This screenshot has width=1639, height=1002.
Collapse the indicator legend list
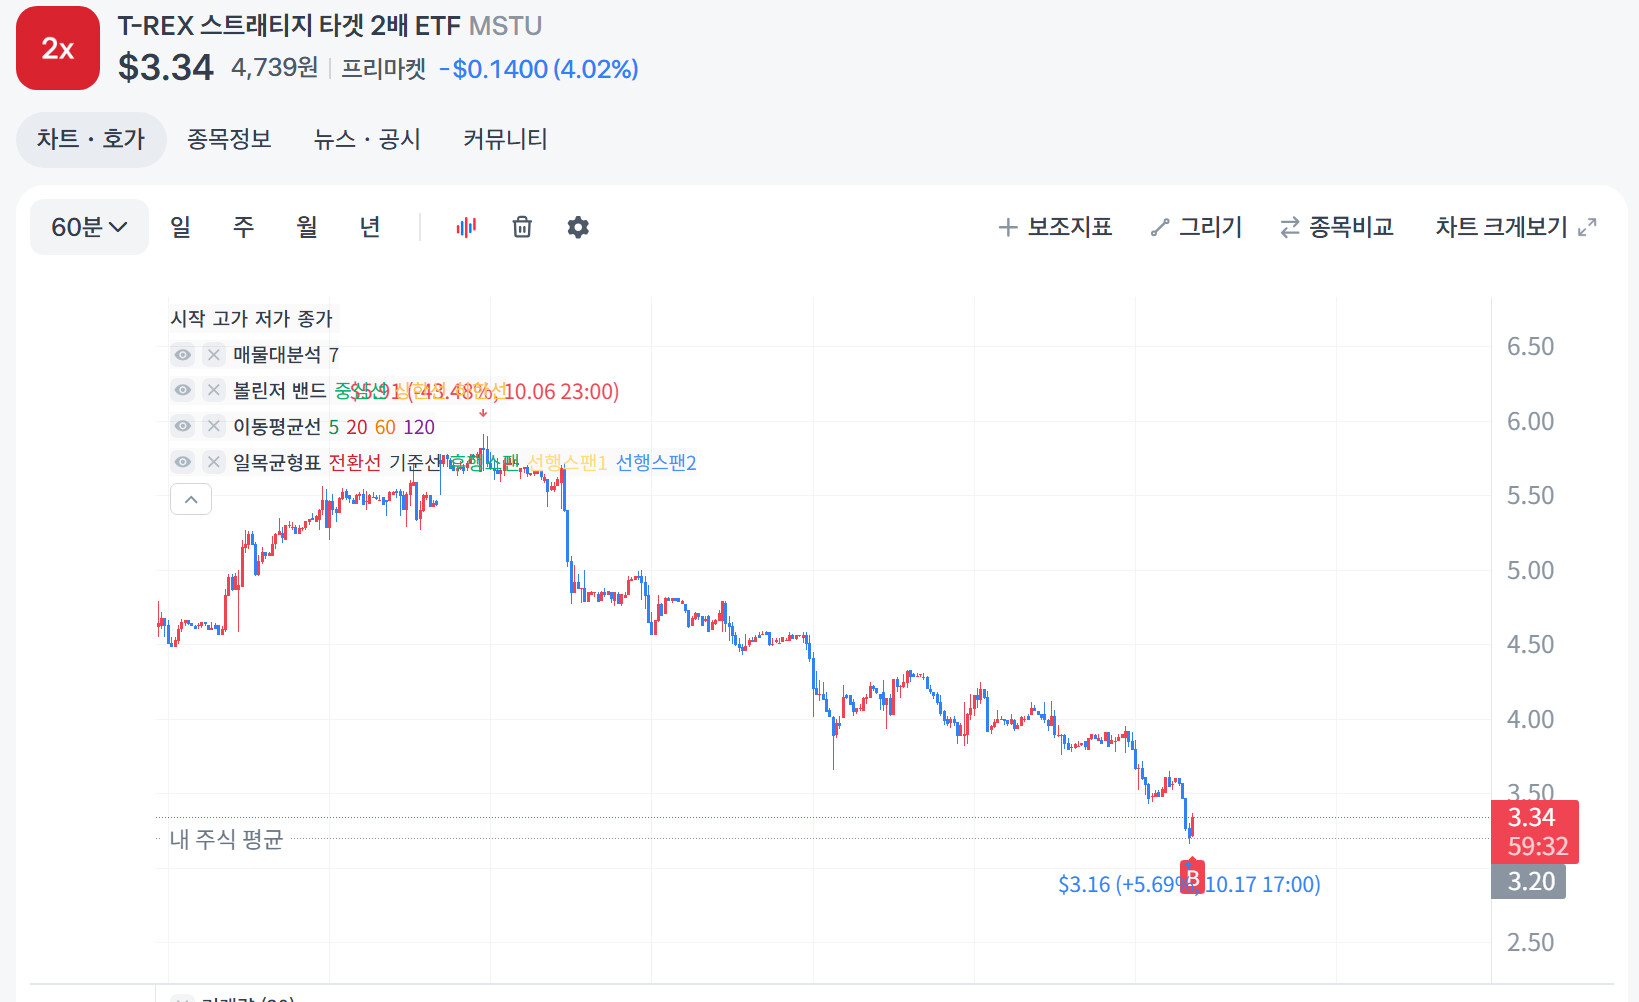191,499
